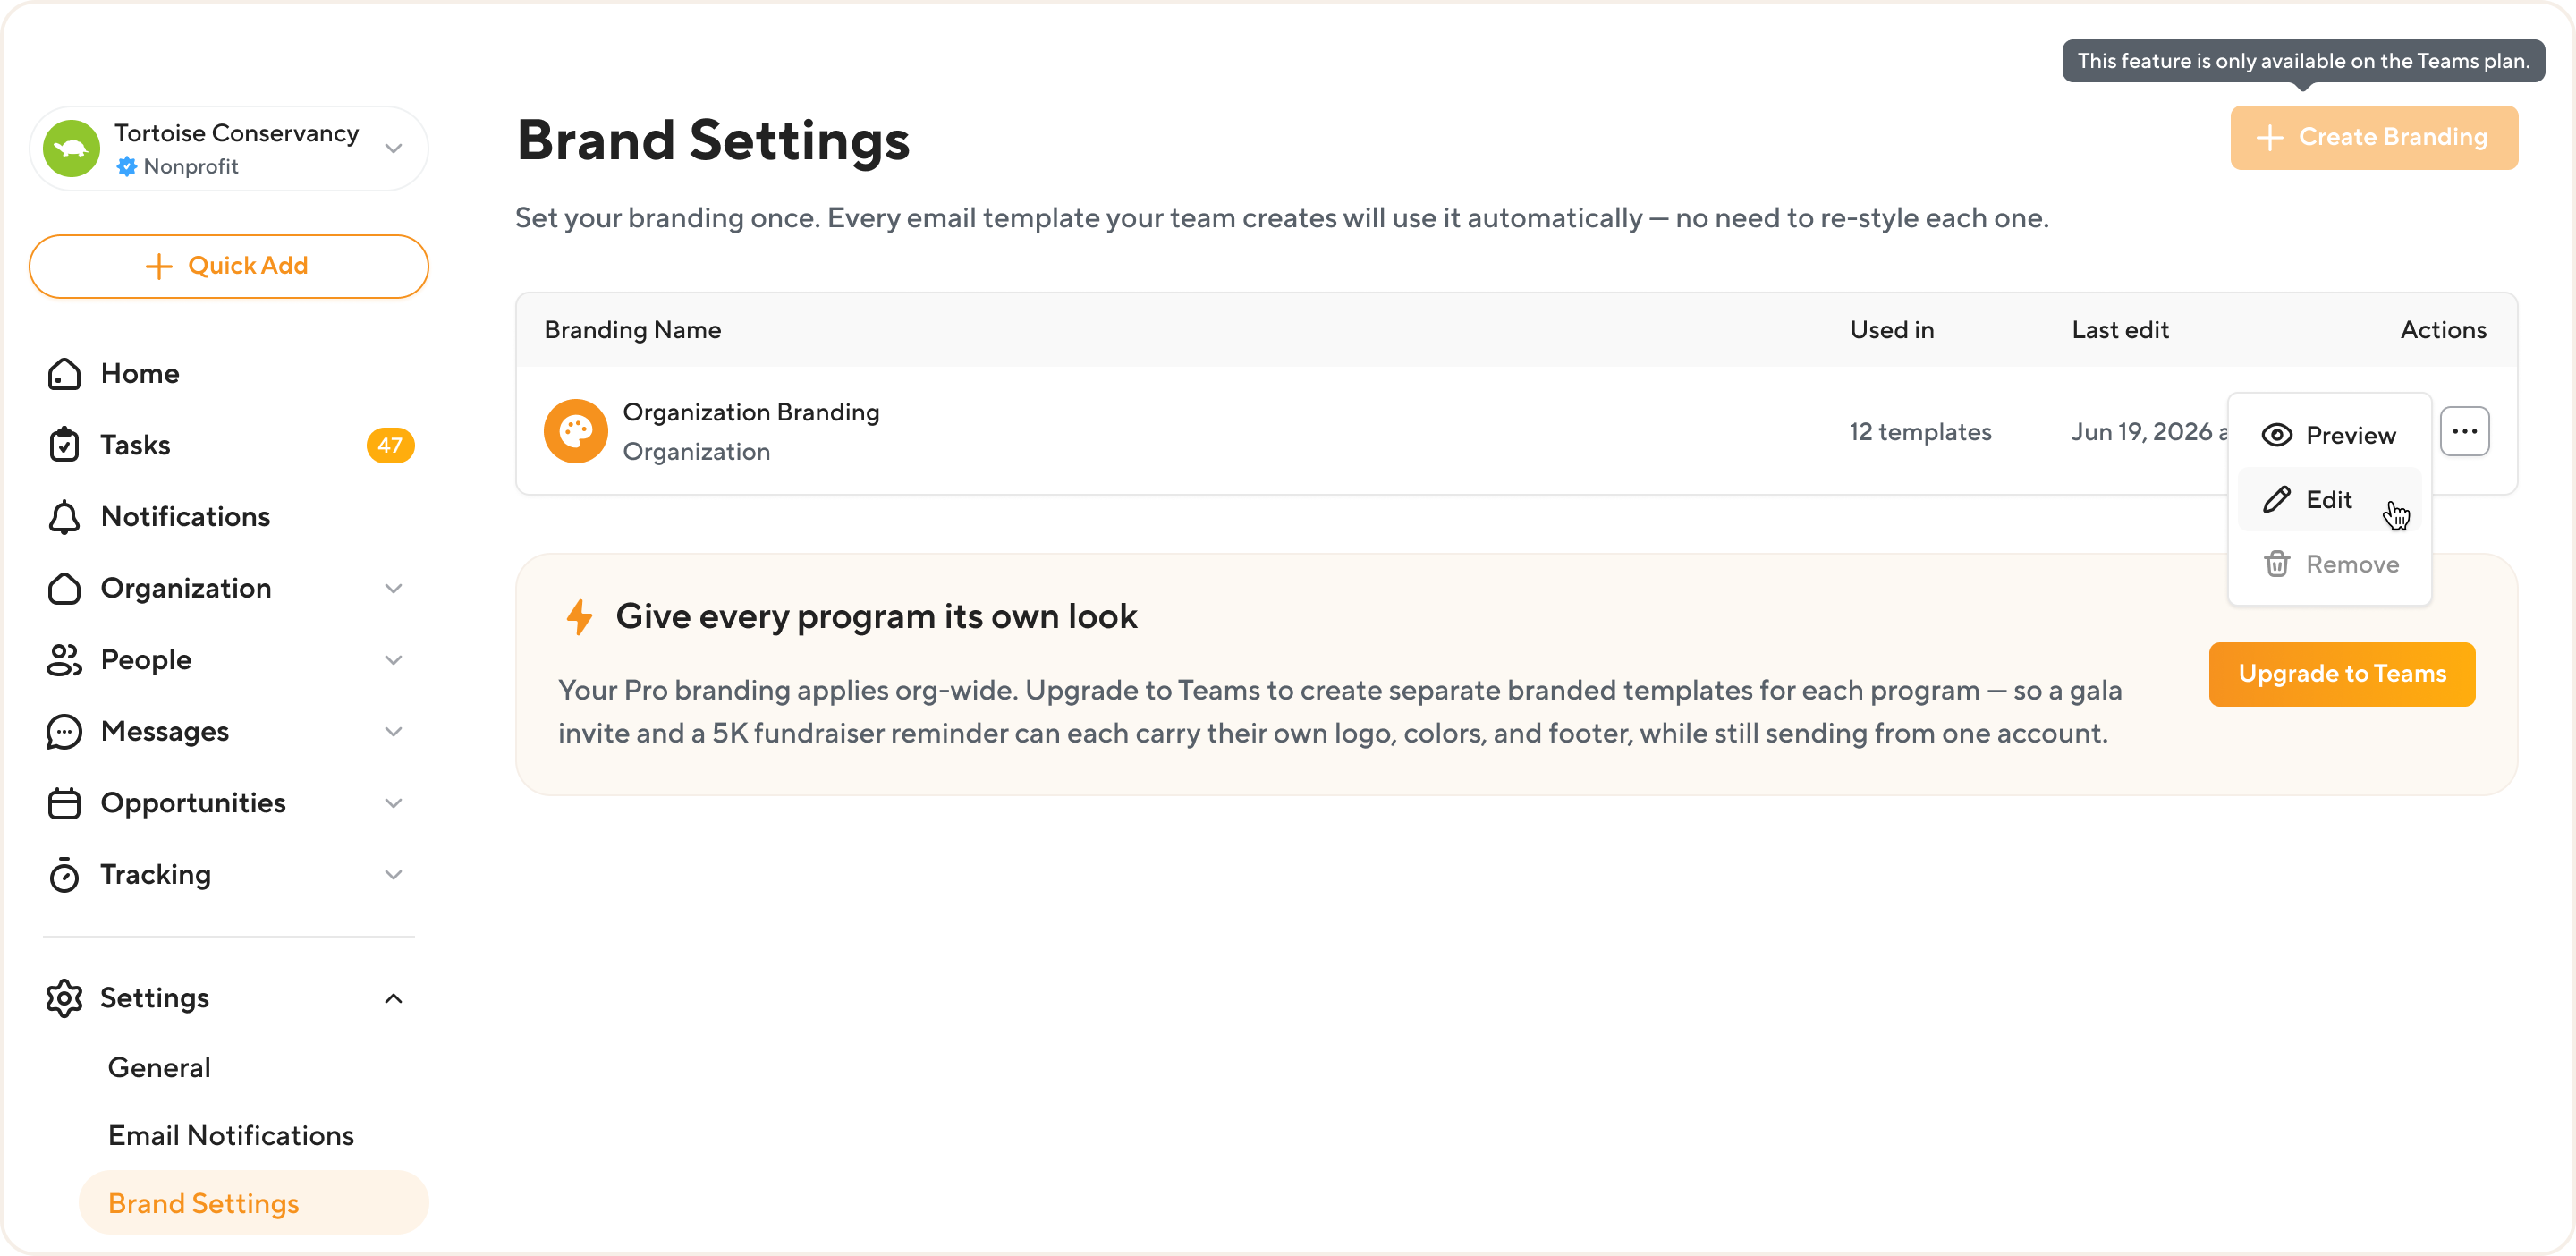This screenshot has width=2576, height=1256.
Task: Expand the Organization menu chevron
Action: coord(394,588)
